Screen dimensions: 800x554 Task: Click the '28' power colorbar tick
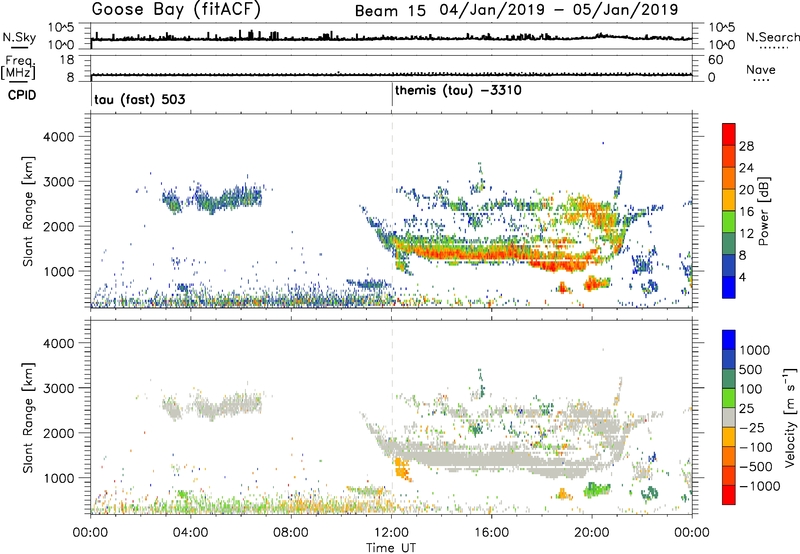pos(746,146)
